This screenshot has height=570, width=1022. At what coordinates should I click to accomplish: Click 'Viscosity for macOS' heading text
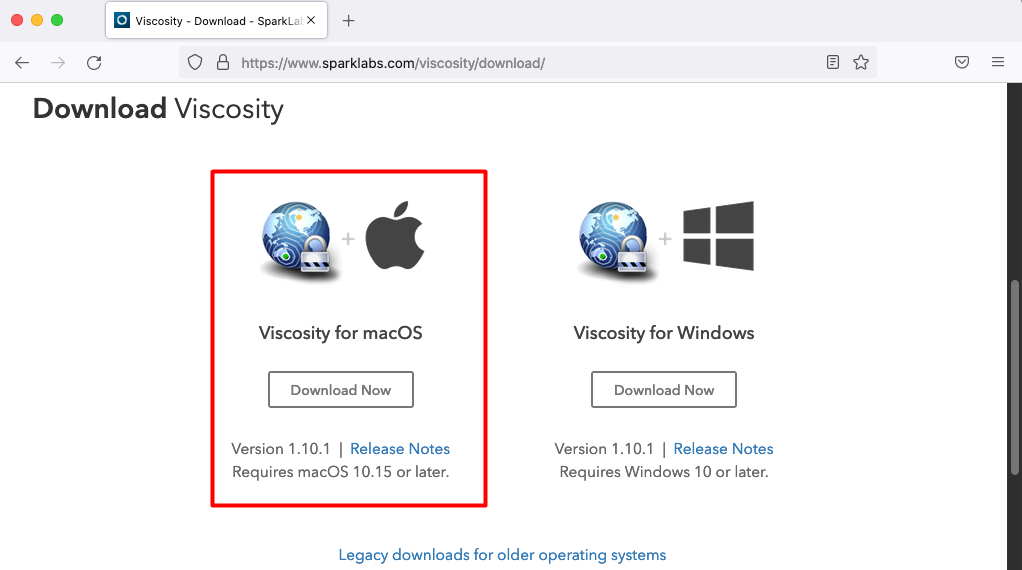pyautogui.click(x=340, y=333)
